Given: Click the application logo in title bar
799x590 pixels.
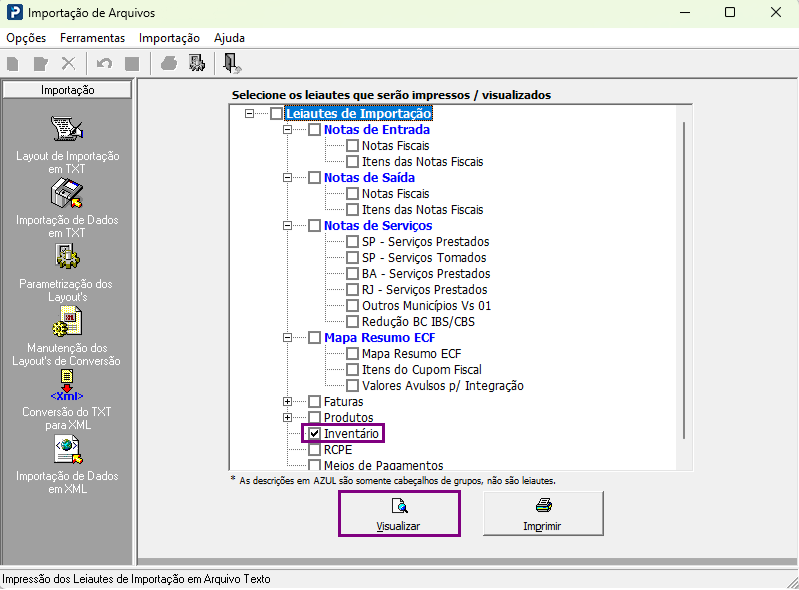Looking at the screenshot, I should 15,12.
